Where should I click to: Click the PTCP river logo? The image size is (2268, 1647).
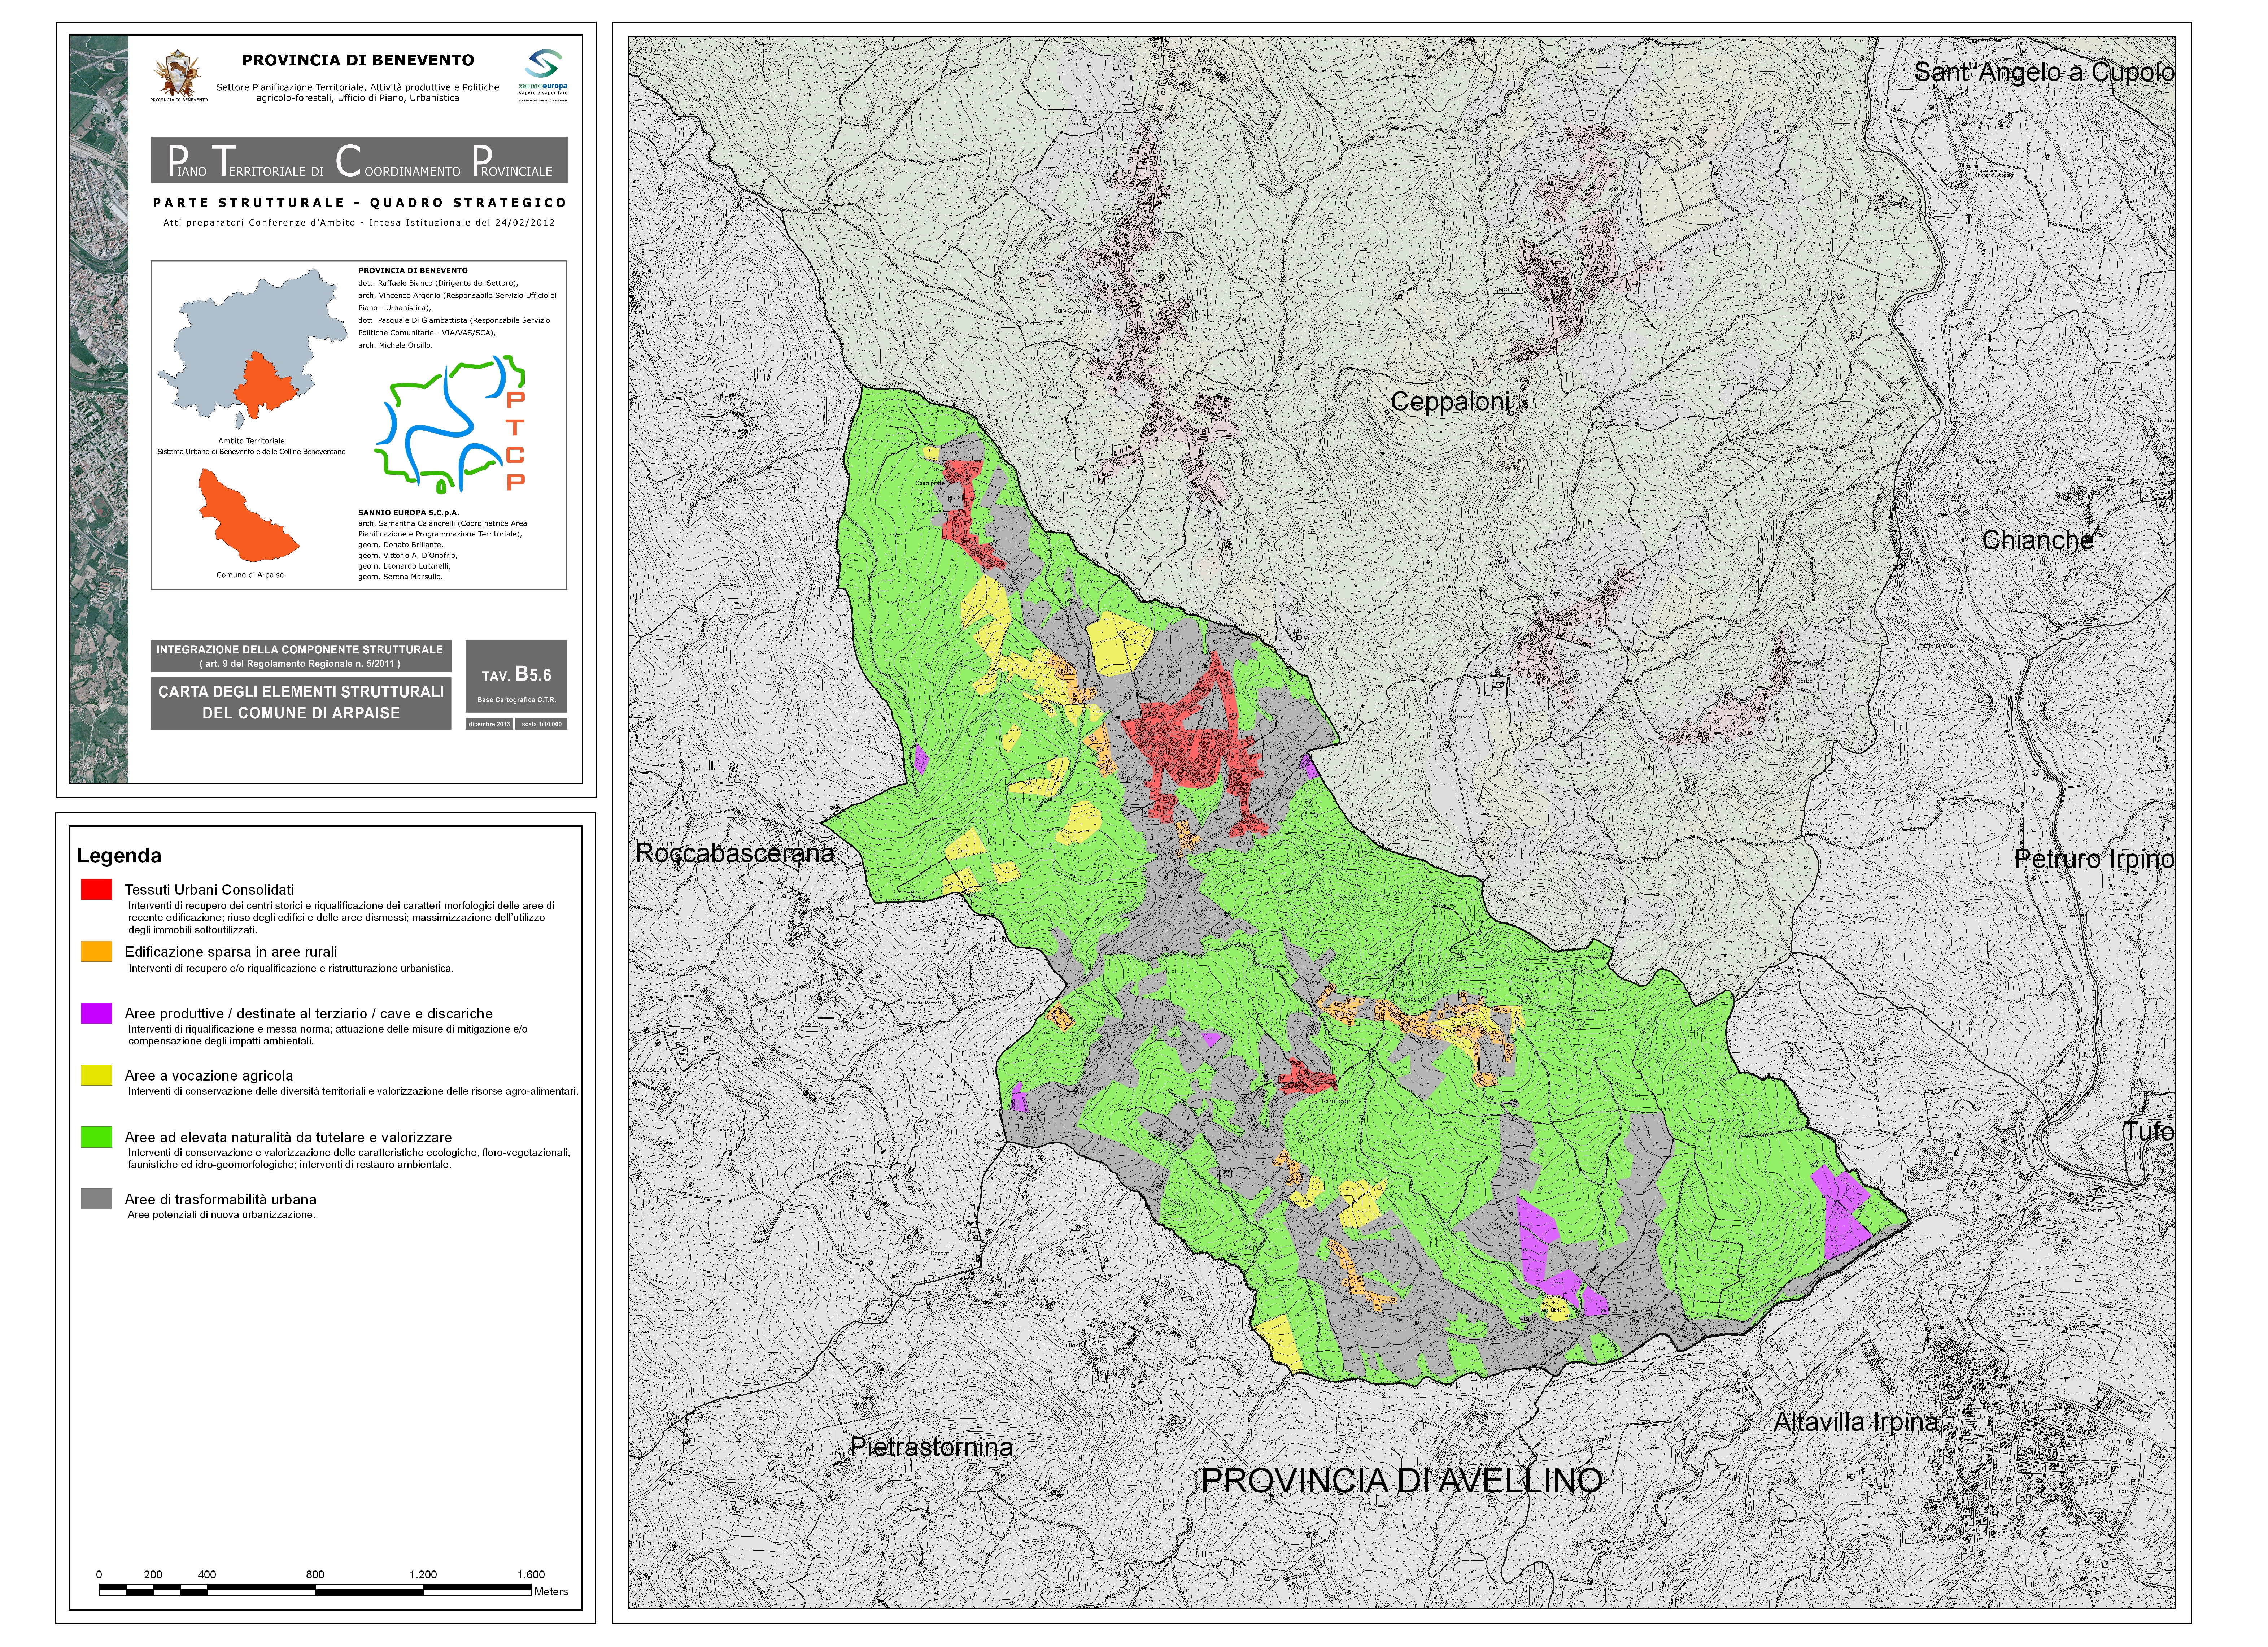pyautogui.click(x=450, y=425)
